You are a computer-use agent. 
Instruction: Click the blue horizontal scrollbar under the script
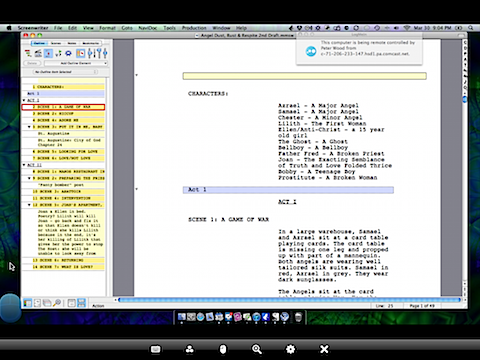[x=289, y=300]
